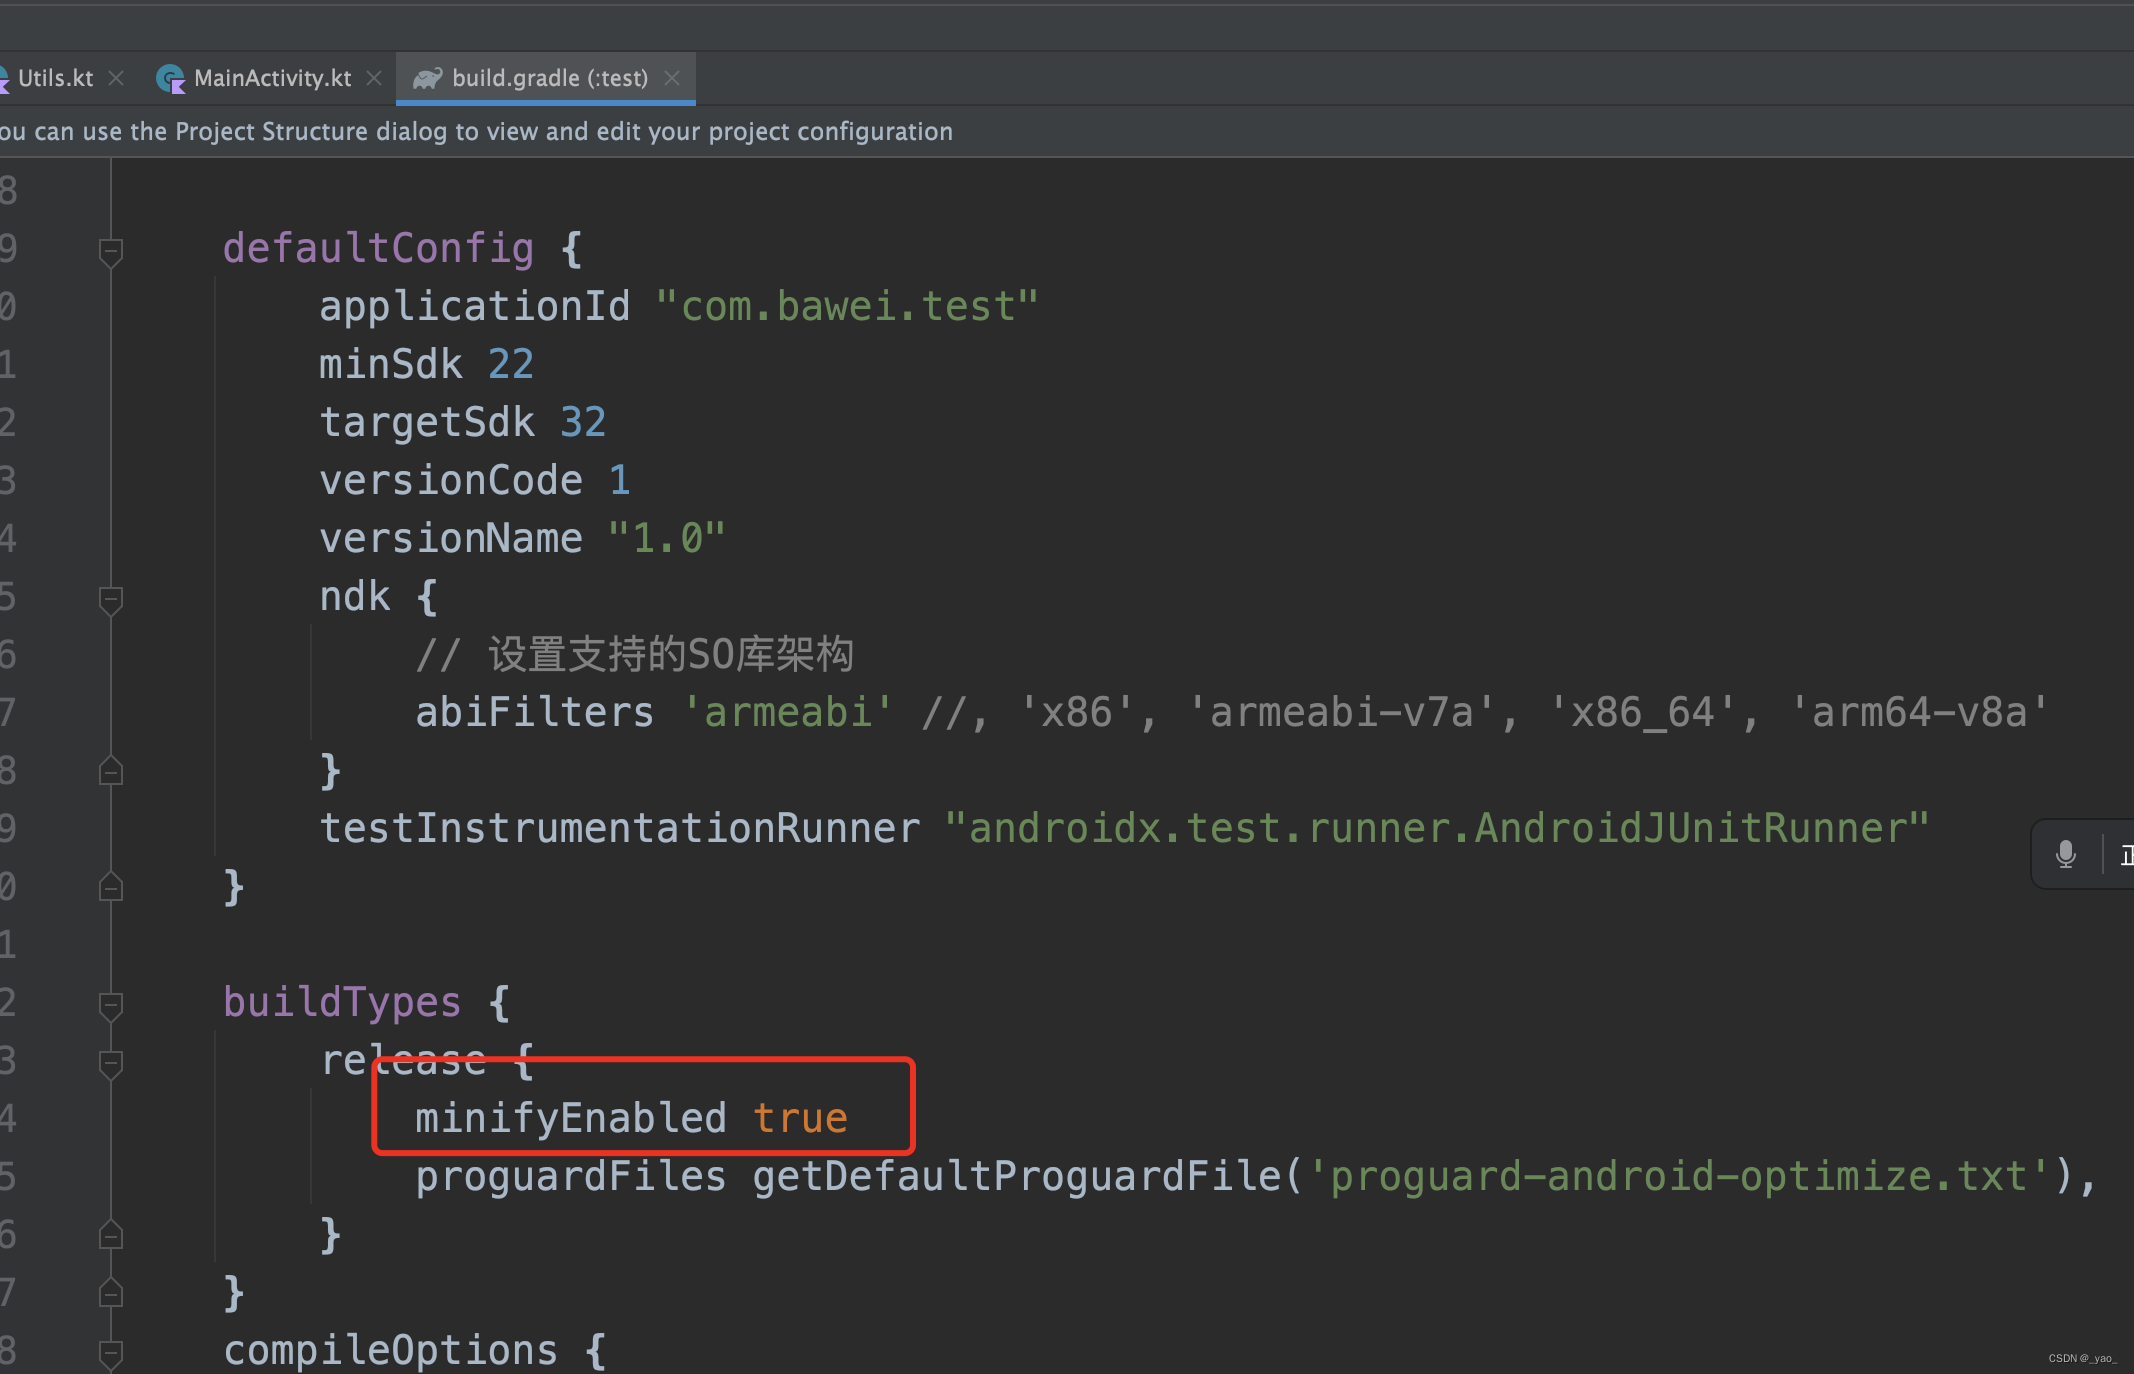This screenshot has height=1374, width=2134.
Task: Click the buildTypes keyword
Action: 342,1002
